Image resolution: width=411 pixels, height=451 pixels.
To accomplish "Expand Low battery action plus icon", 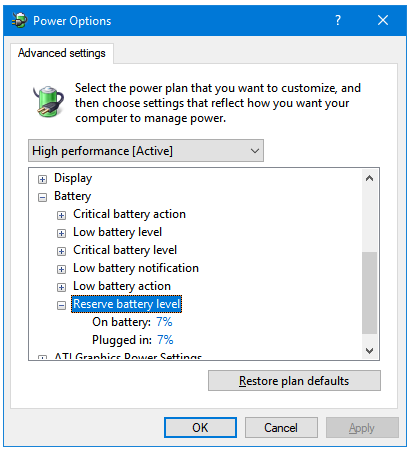I will pos(61,287).
